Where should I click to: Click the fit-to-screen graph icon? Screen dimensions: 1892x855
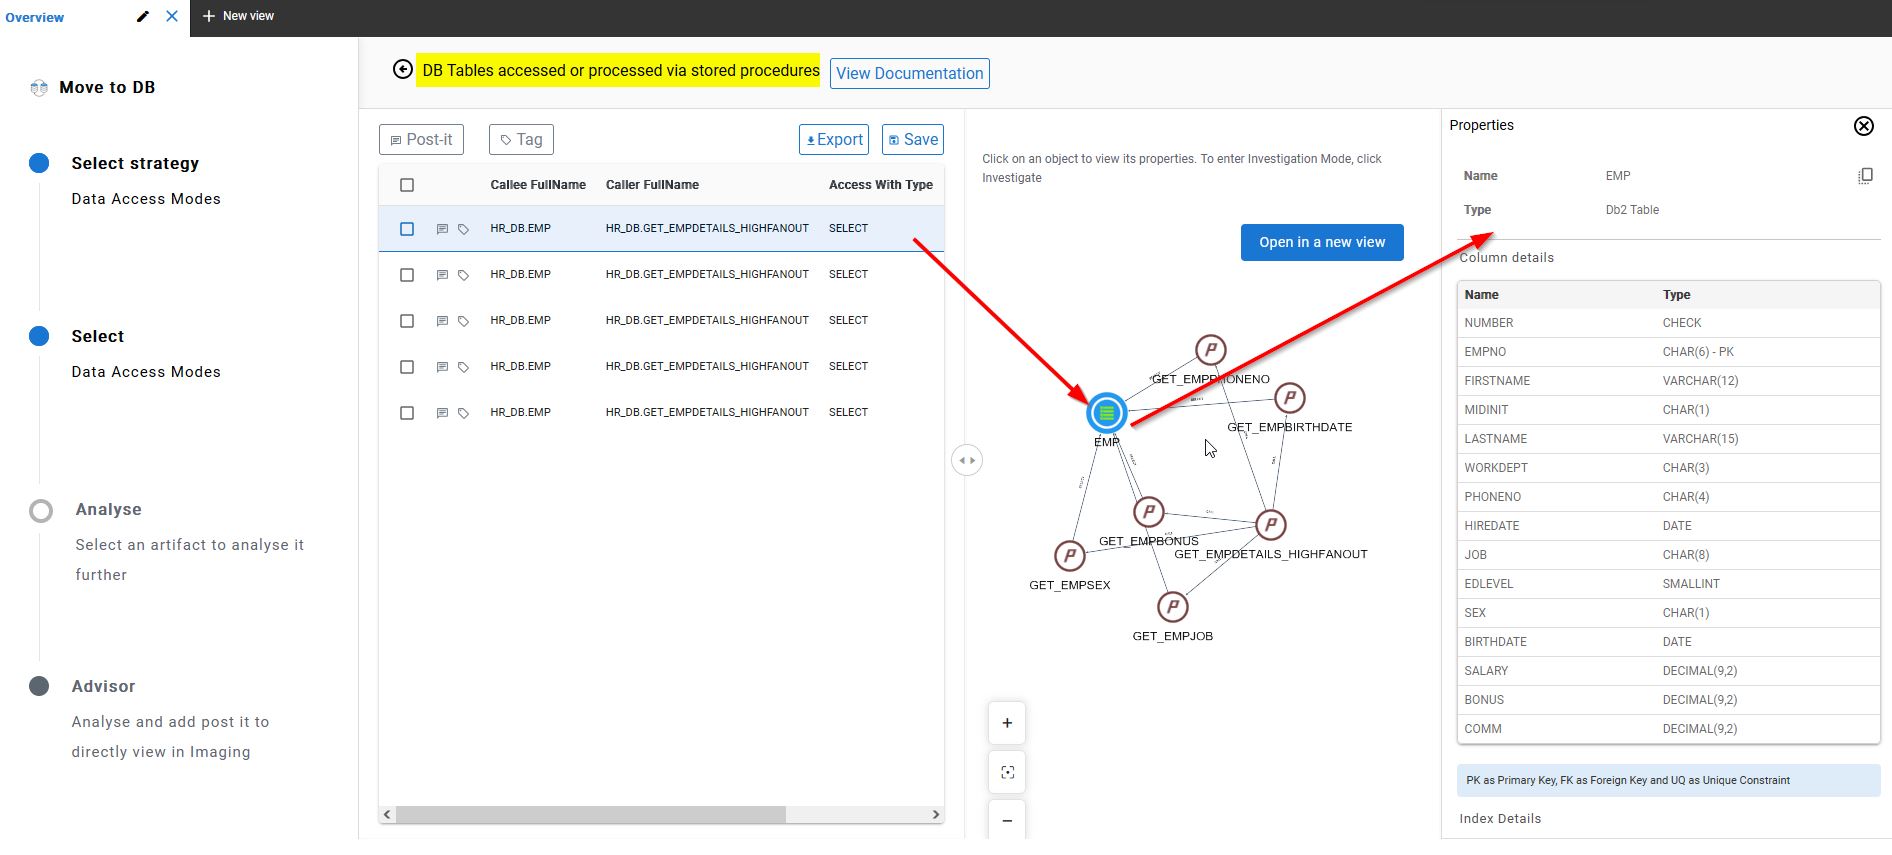click(x=1007, y=772)
